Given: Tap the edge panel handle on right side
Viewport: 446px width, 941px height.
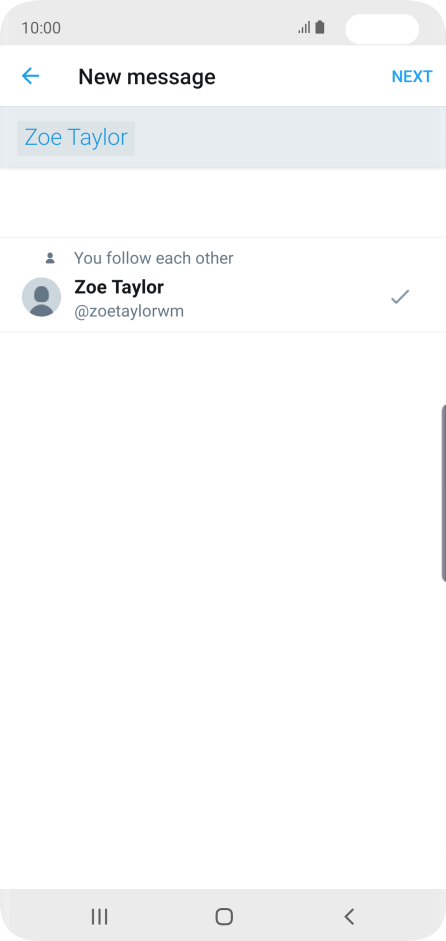Looking at the screenshot, I should (x=443, y=493).
